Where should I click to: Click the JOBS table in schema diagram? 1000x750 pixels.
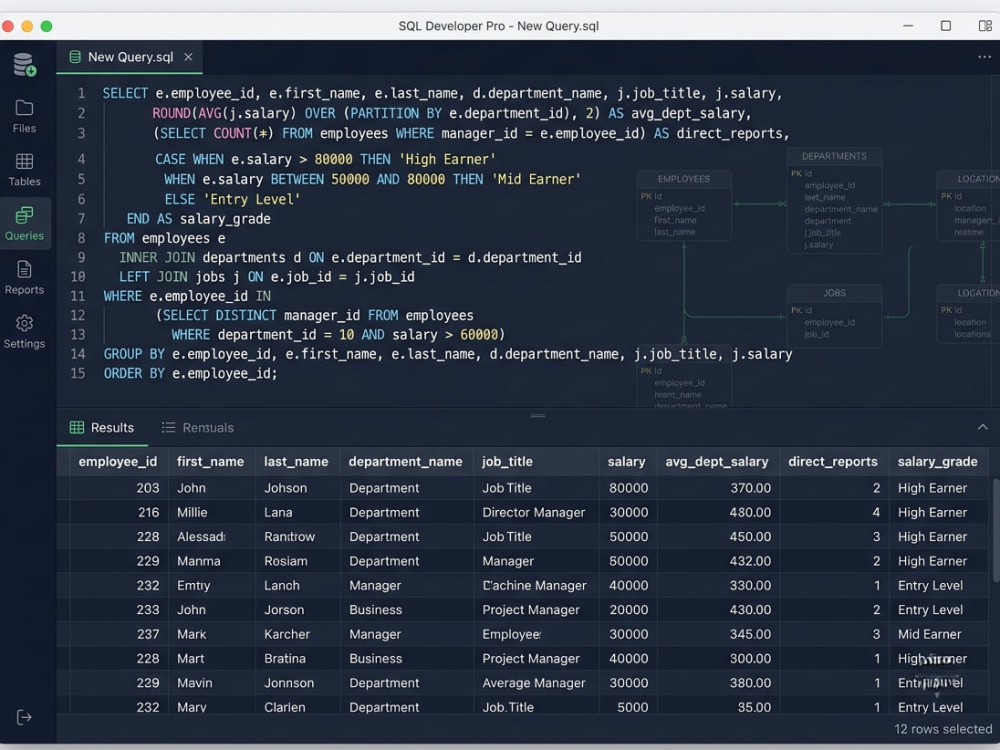[x=834, y=315]
